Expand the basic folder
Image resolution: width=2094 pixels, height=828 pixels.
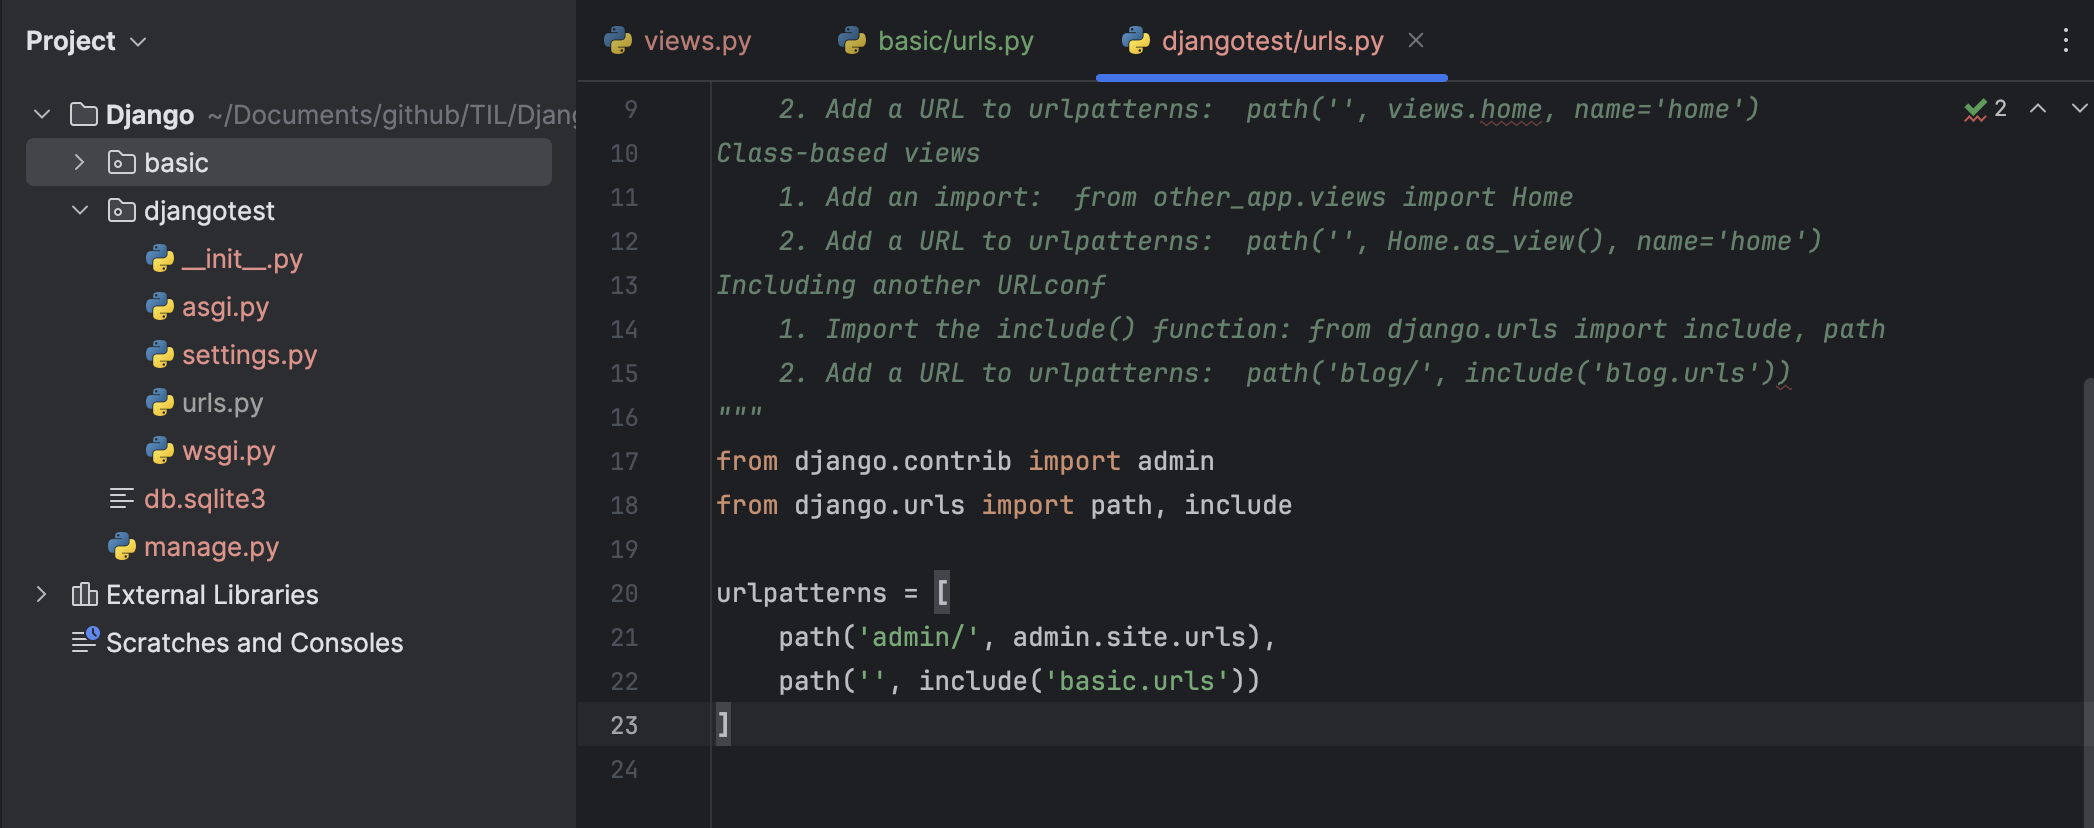coord(80,162)
